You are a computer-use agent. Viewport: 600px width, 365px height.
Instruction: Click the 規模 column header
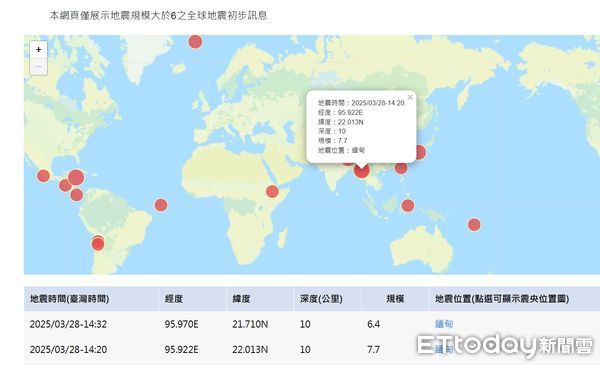pos(395,299)
